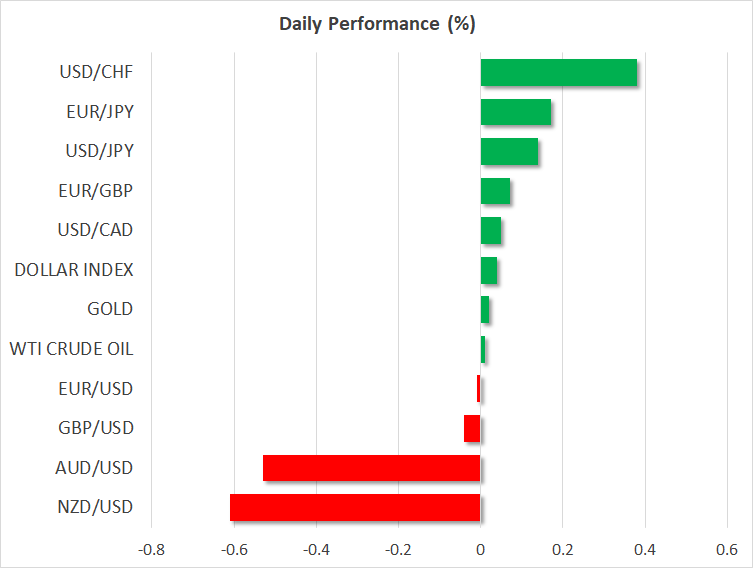
Task: Select the GOLD category label
Action: coord(110,309)
